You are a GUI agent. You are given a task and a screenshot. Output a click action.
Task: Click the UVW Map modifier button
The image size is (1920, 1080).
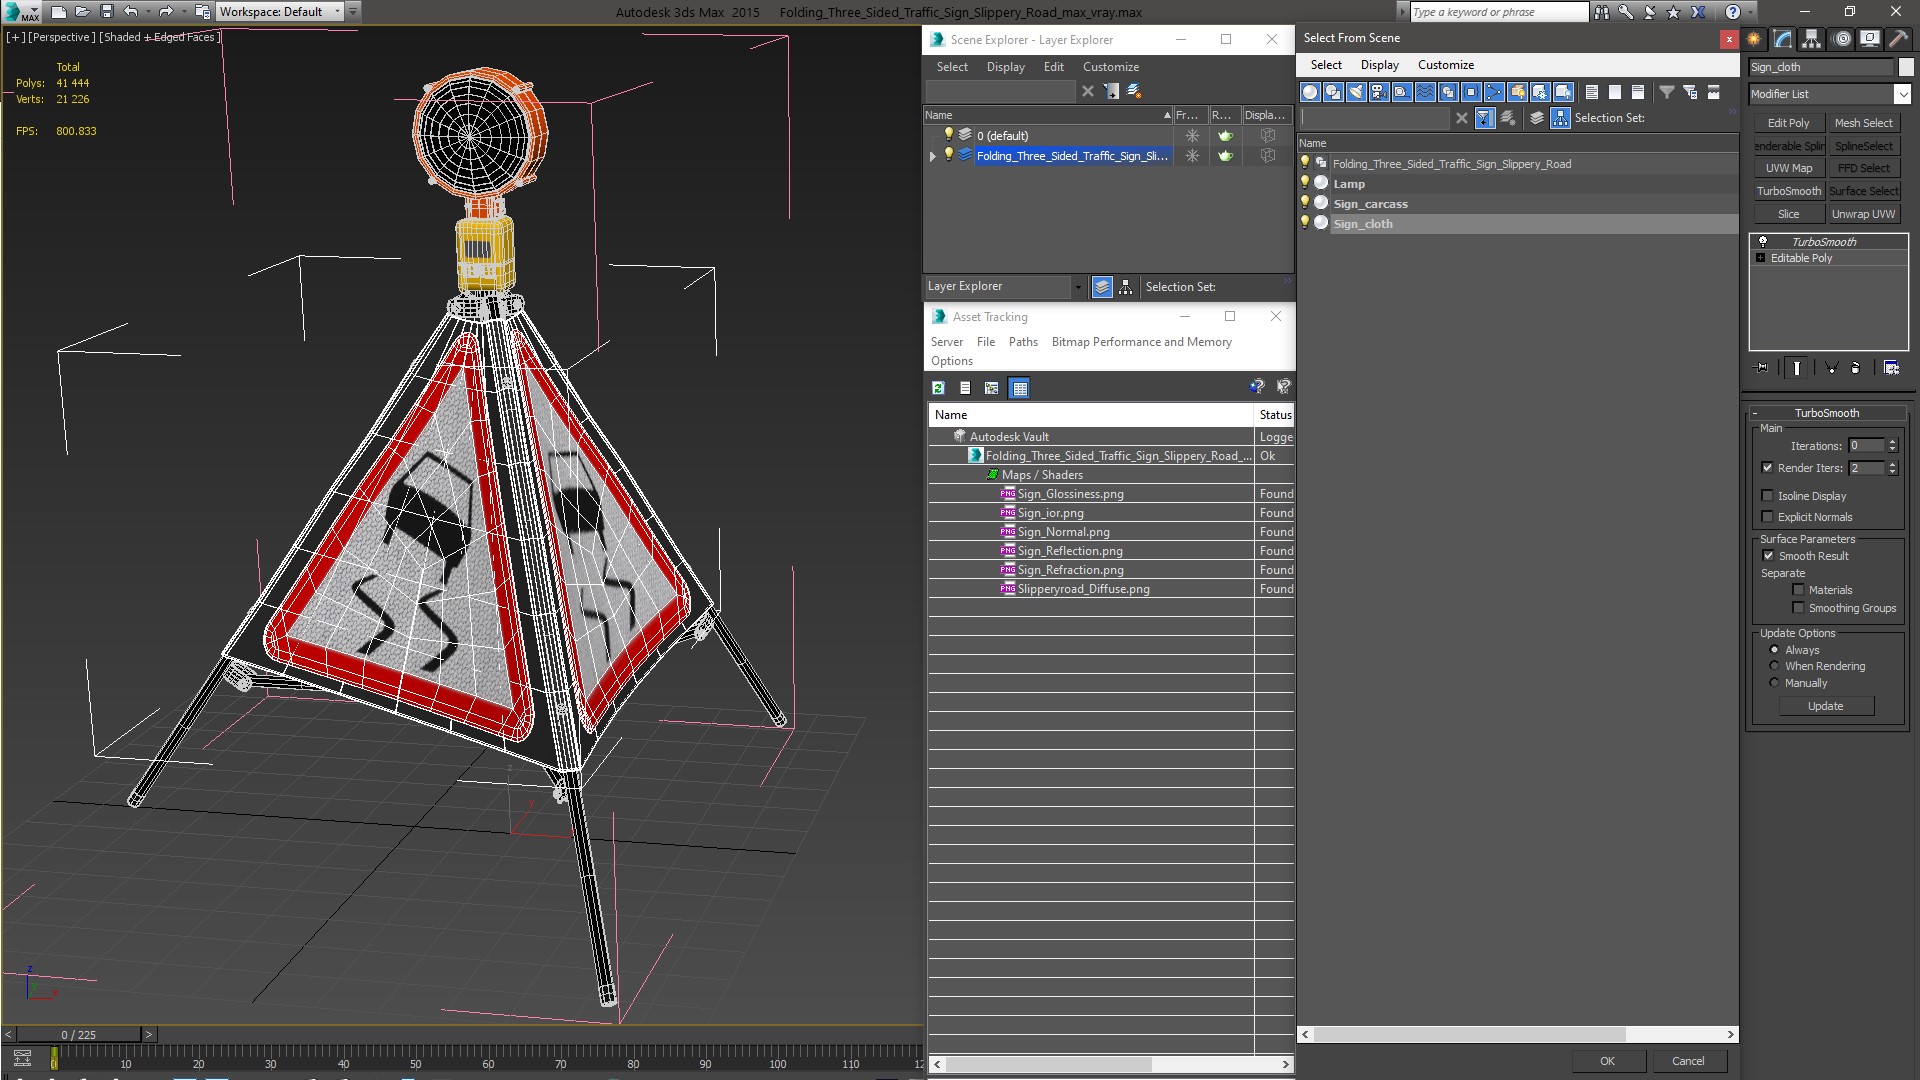click(1788, 168)
